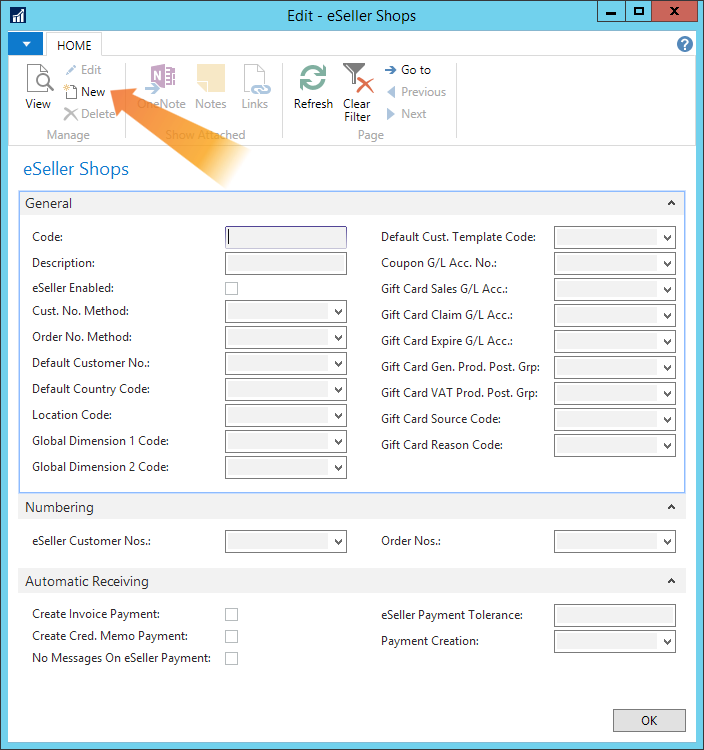Maximize the eSeller Shops window
Viewport: 704px width, 750px height.
(638, 11)
